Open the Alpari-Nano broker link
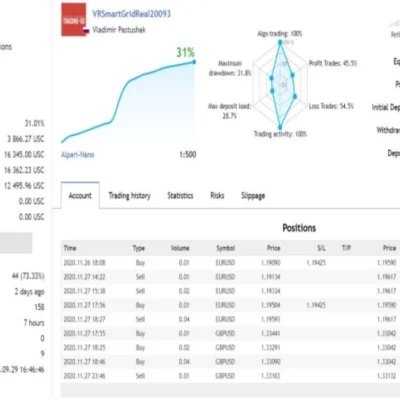 click(77, 155)
